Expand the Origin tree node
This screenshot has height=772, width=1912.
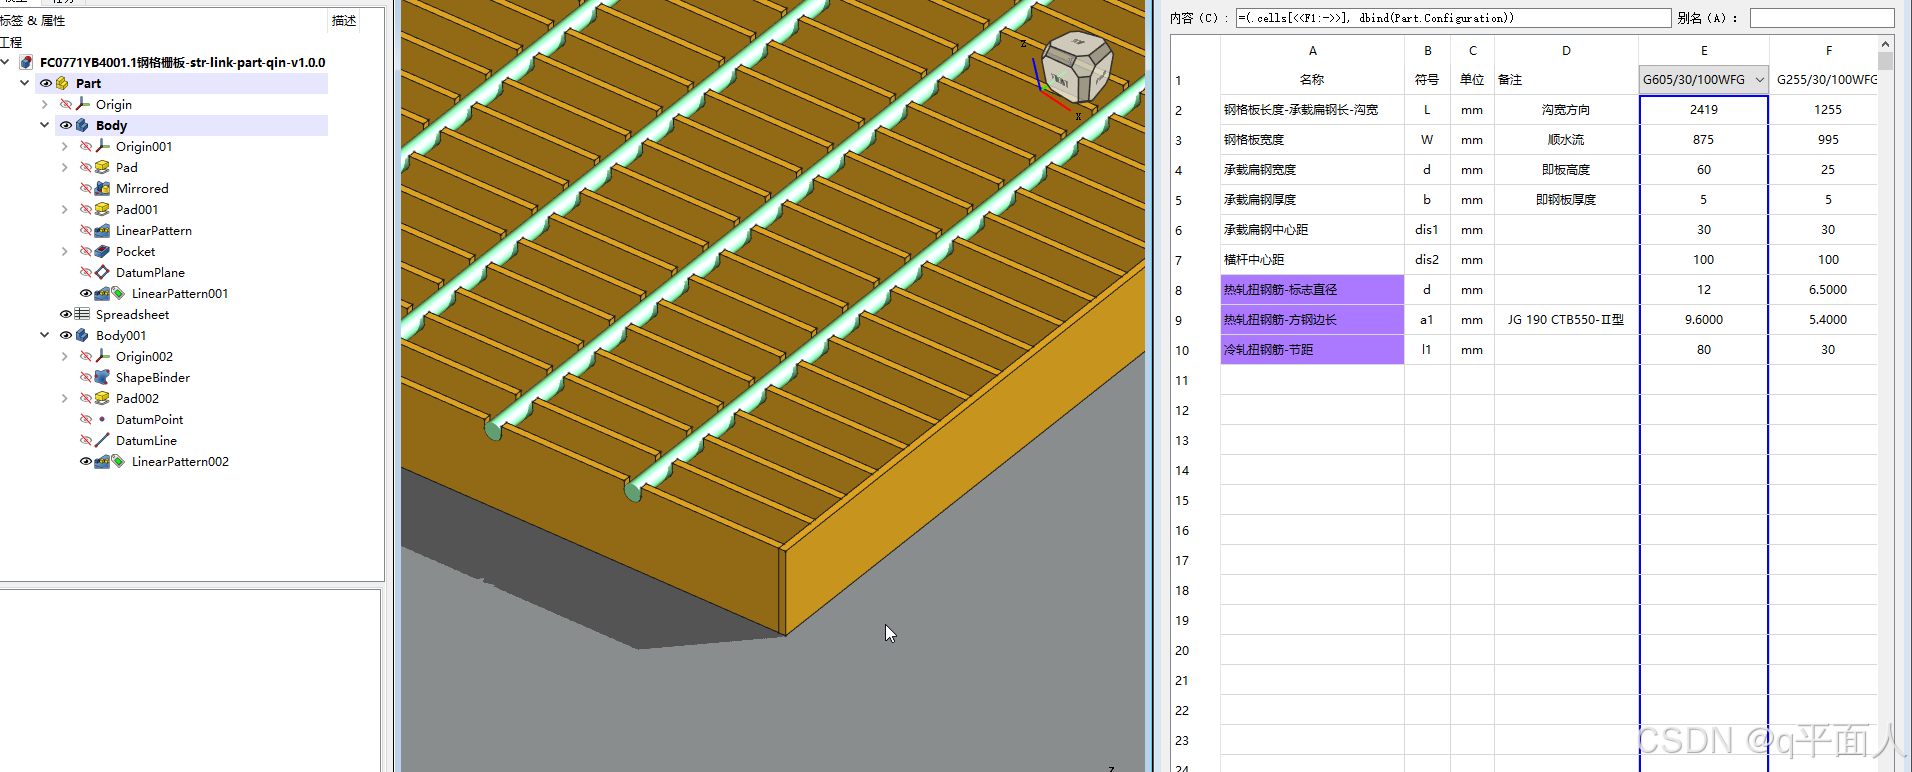tap(45, 104)
